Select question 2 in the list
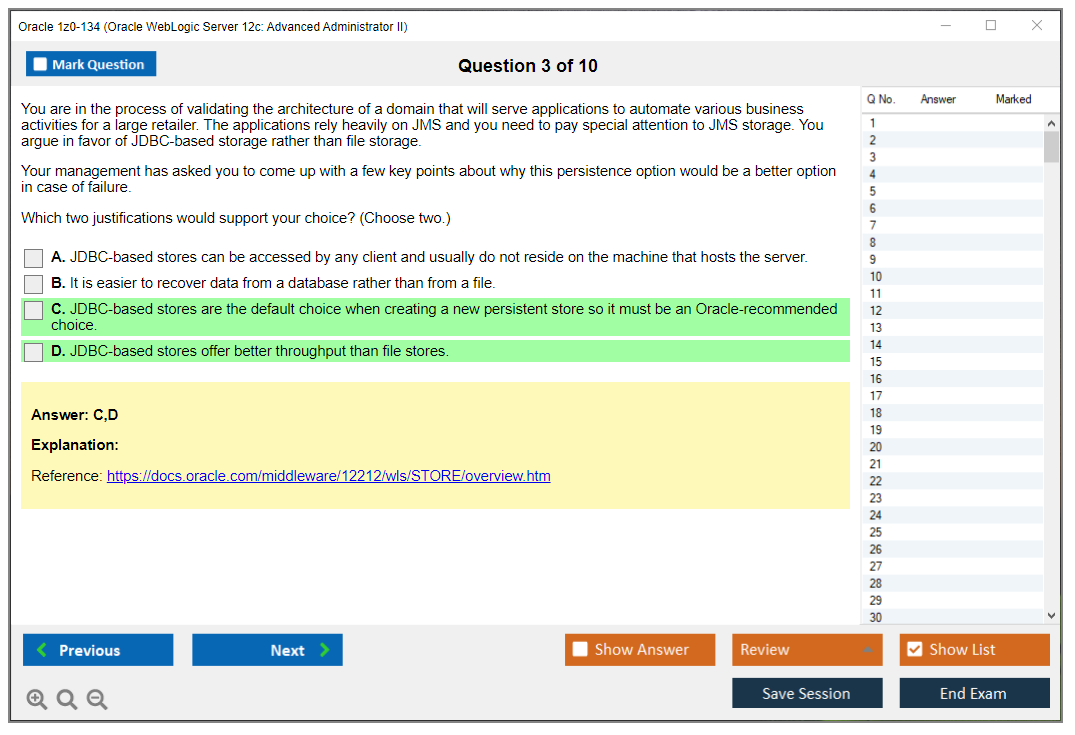 pyautogui.click(x=952, y=140)
